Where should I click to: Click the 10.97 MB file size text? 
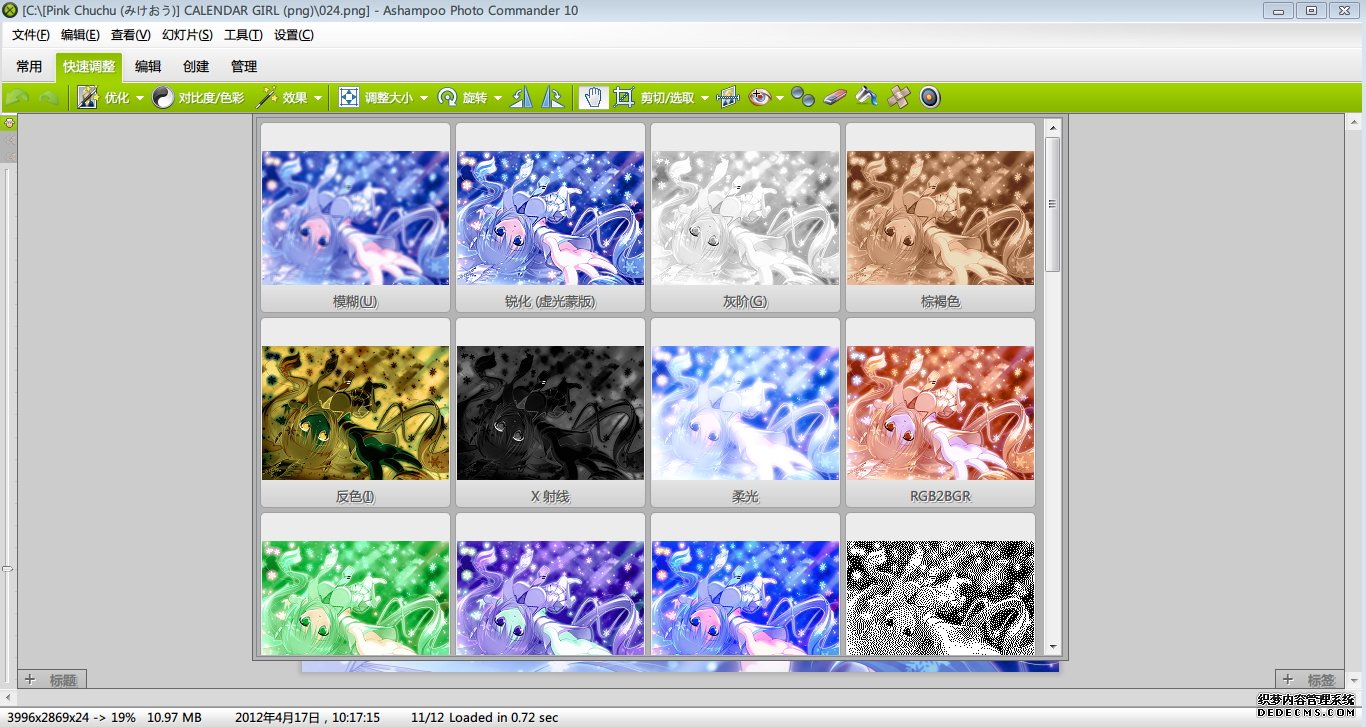pyautogui.click(x=174, y=717)
